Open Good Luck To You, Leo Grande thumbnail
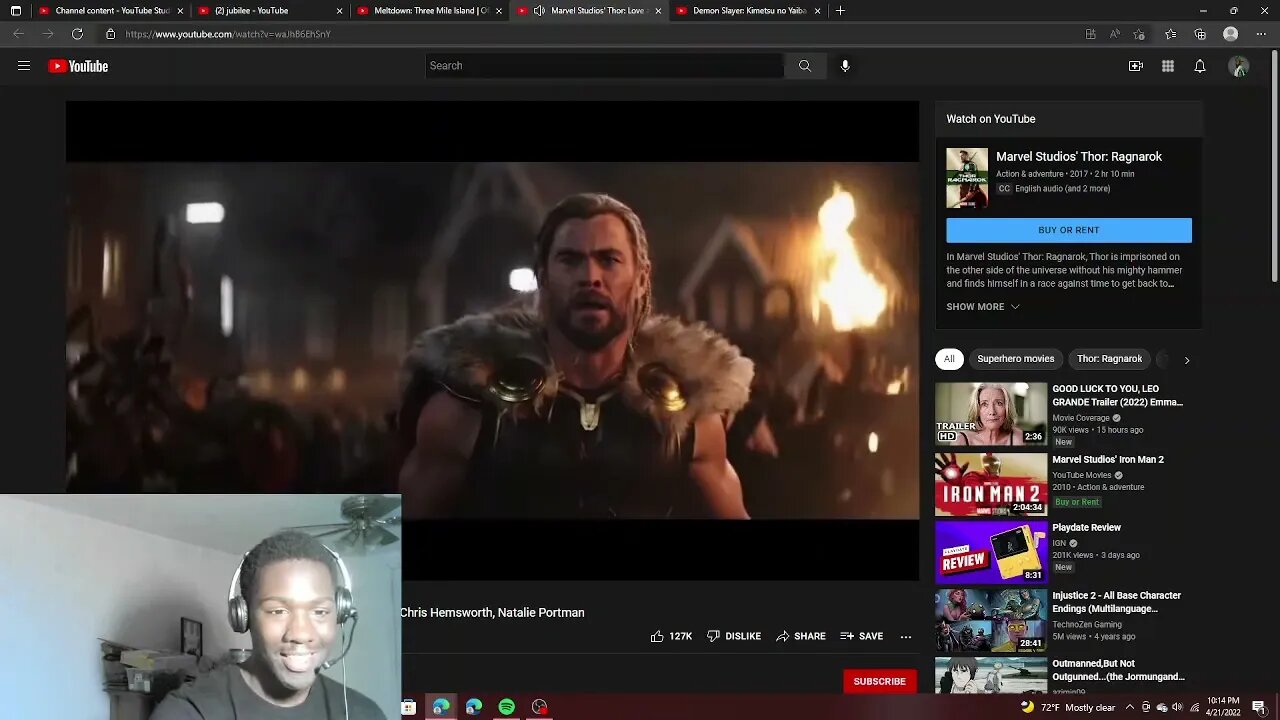Screen dimensions: 1280x720 pyautogui.click(x=991, y=414)
